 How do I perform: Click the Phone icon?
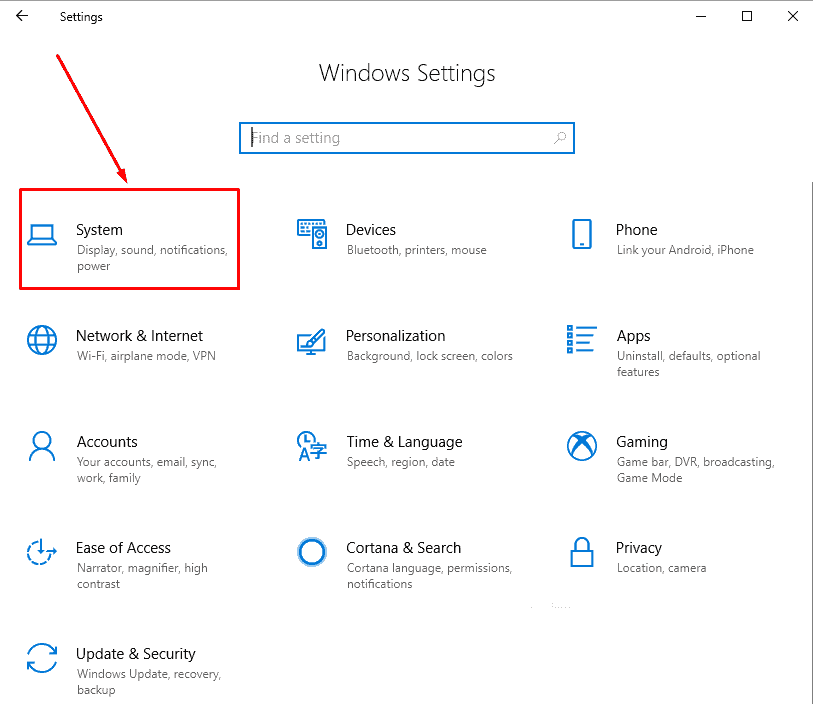point(582,234)
